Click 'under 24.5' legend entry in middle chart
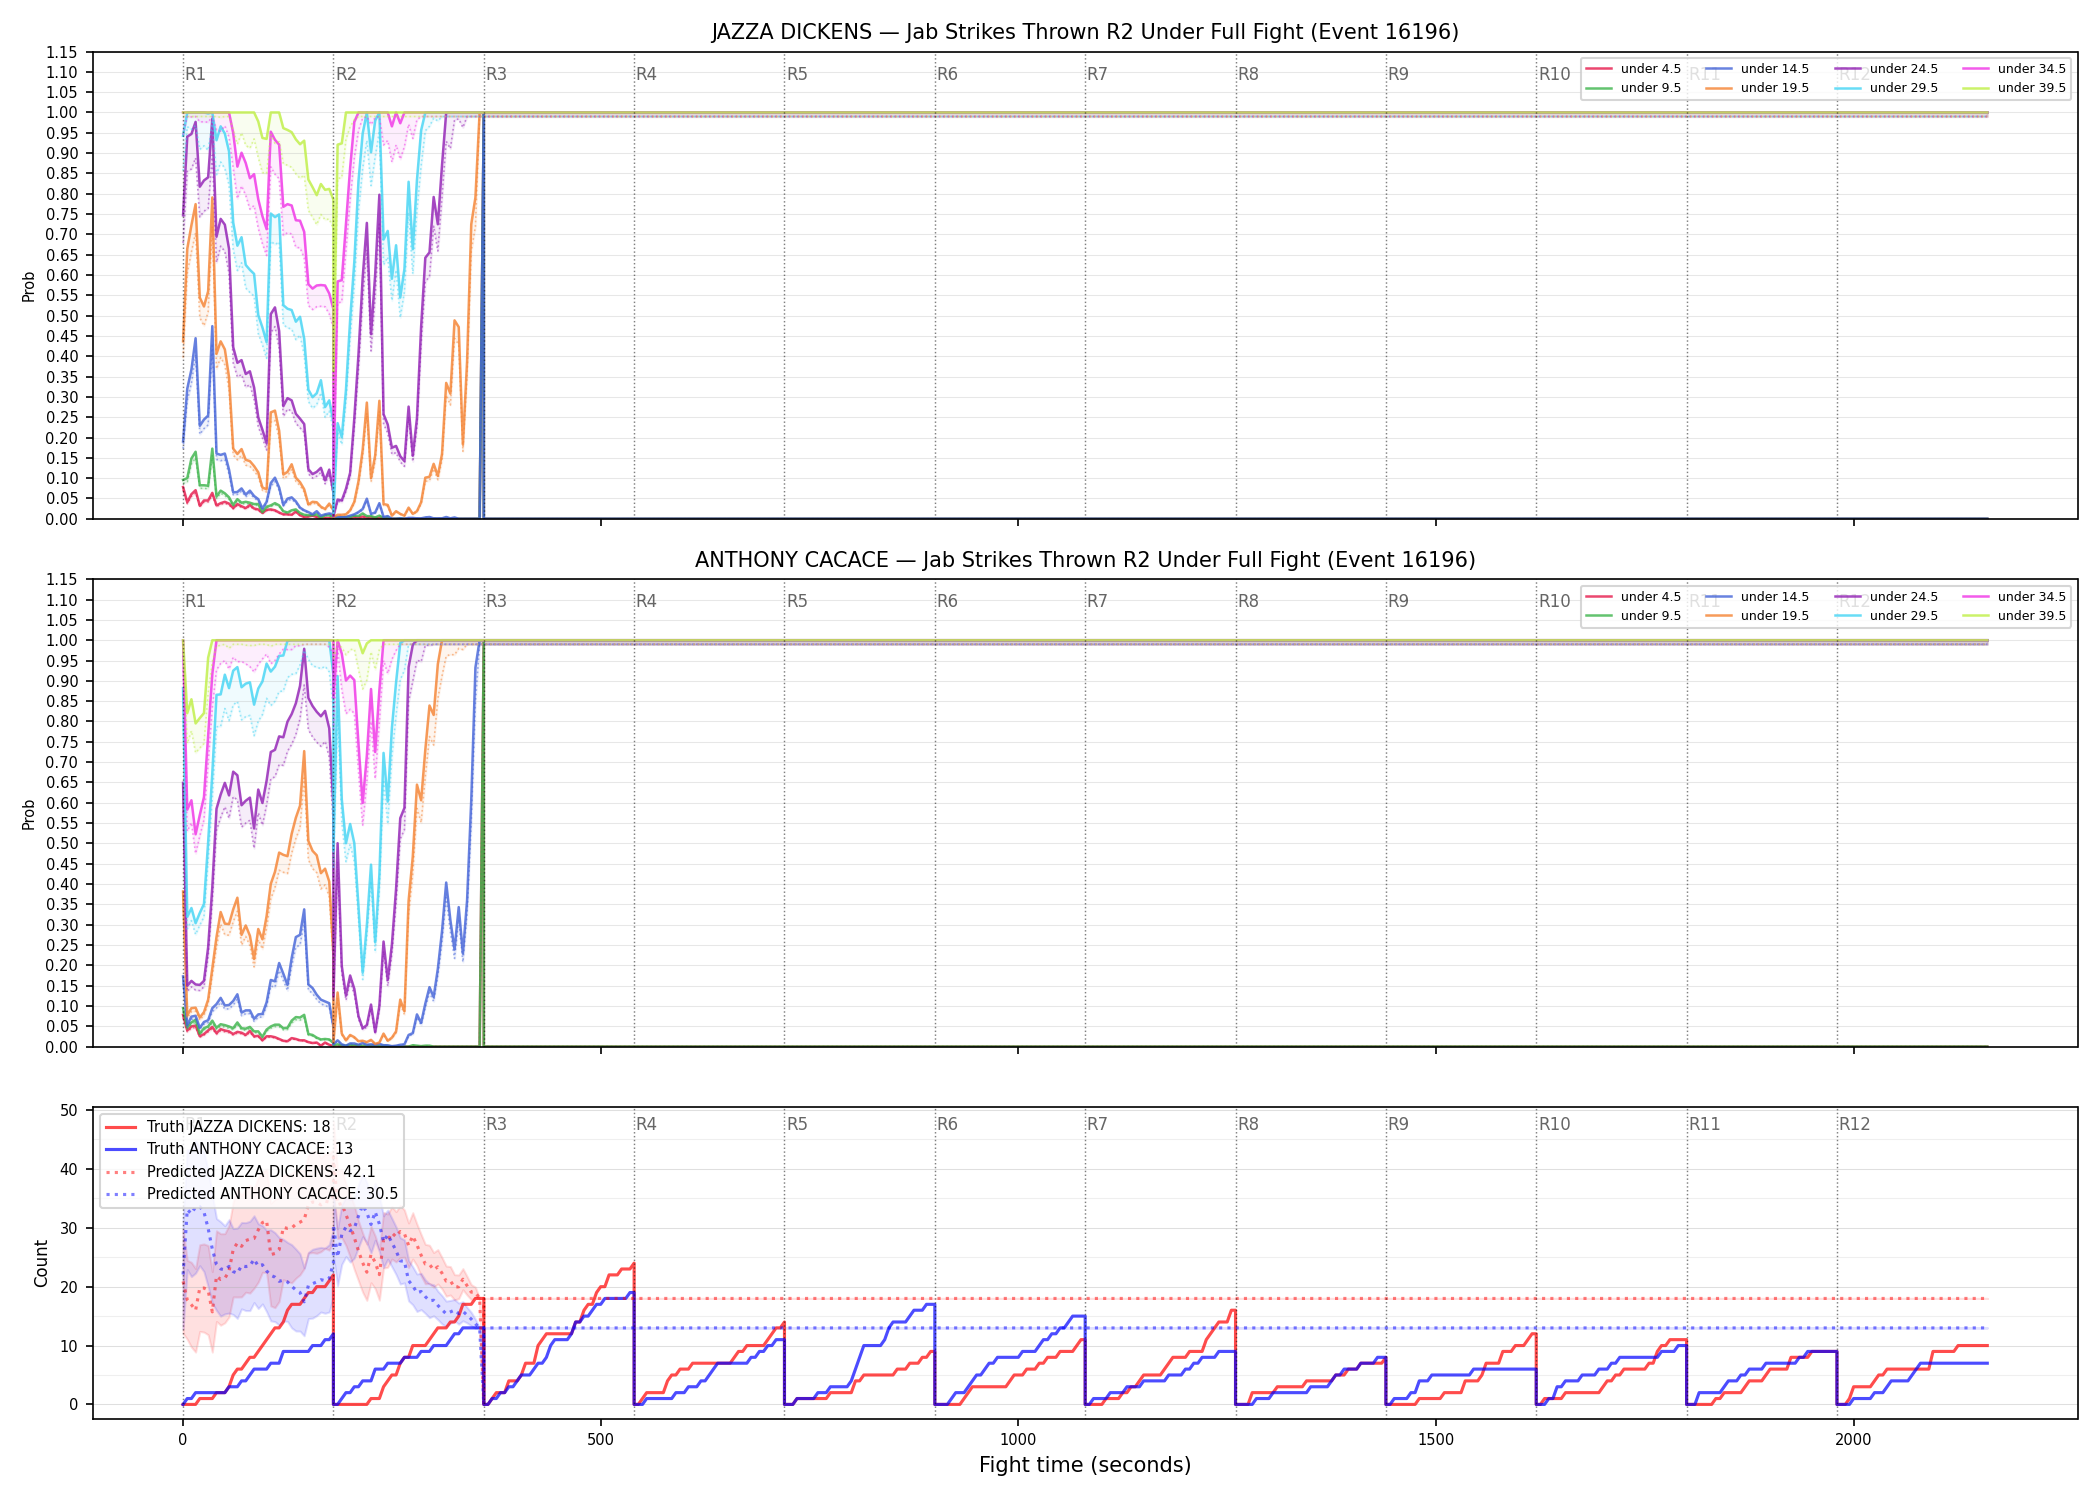Viewport: 2100px width, 1500px height. pyautogui.click(x=1886, y=597)
